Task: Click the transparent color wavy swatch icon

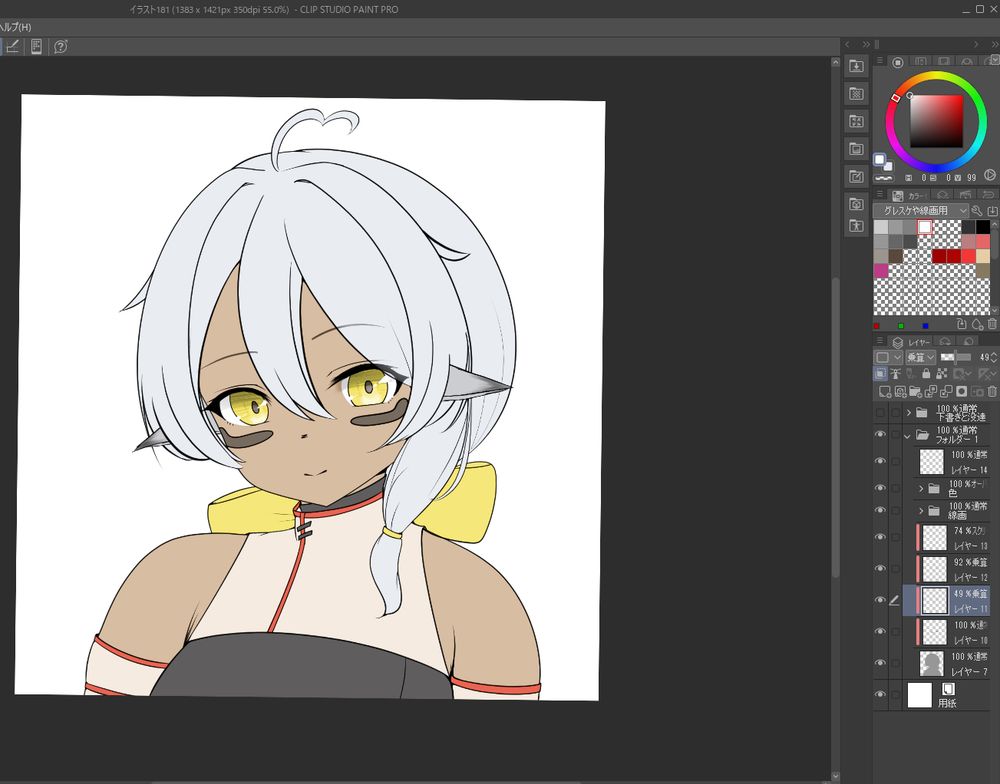Action: 883,178
